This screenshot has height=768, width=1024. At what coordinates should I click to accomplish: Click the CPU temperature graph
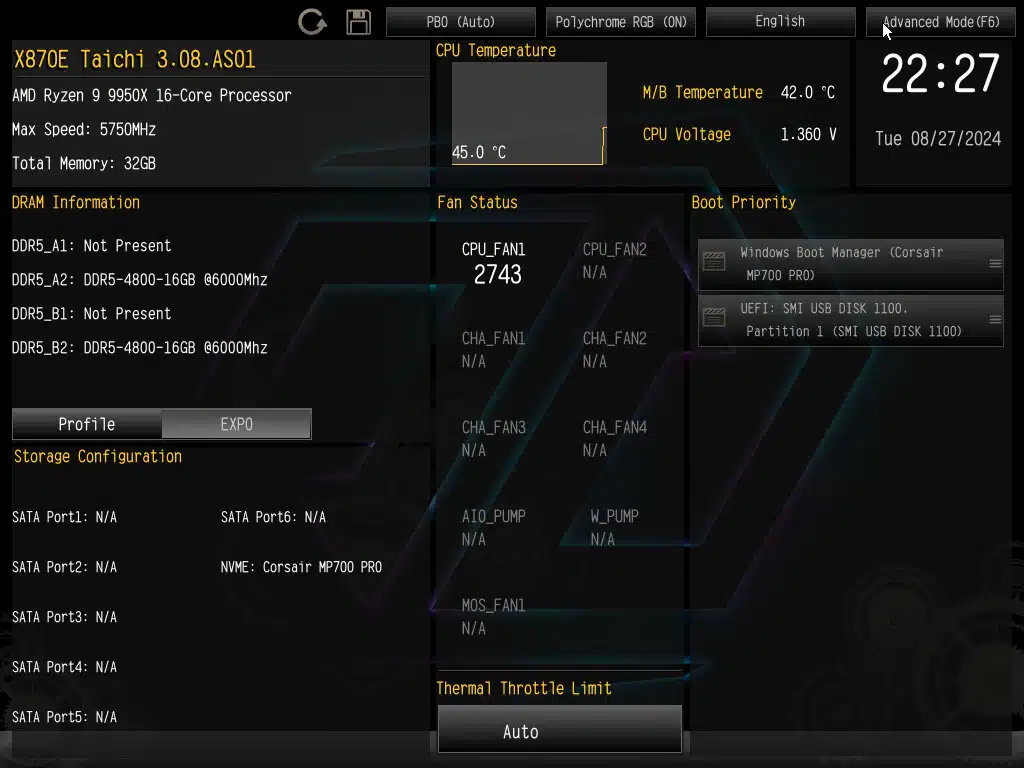pos(529,112)
